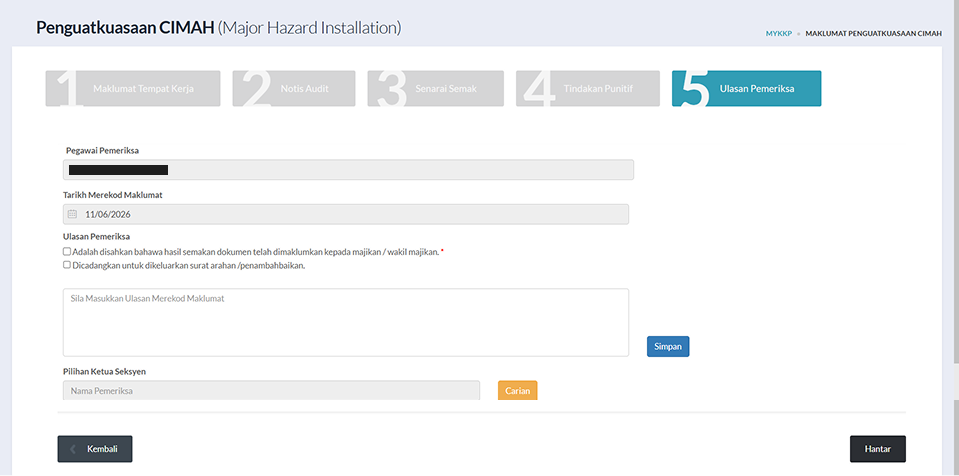The height and width of the screenshot is (476, 959).
Task: Switch to step 3 Senarai Semak
Action: pyautogui.click(x=435, y=89)
